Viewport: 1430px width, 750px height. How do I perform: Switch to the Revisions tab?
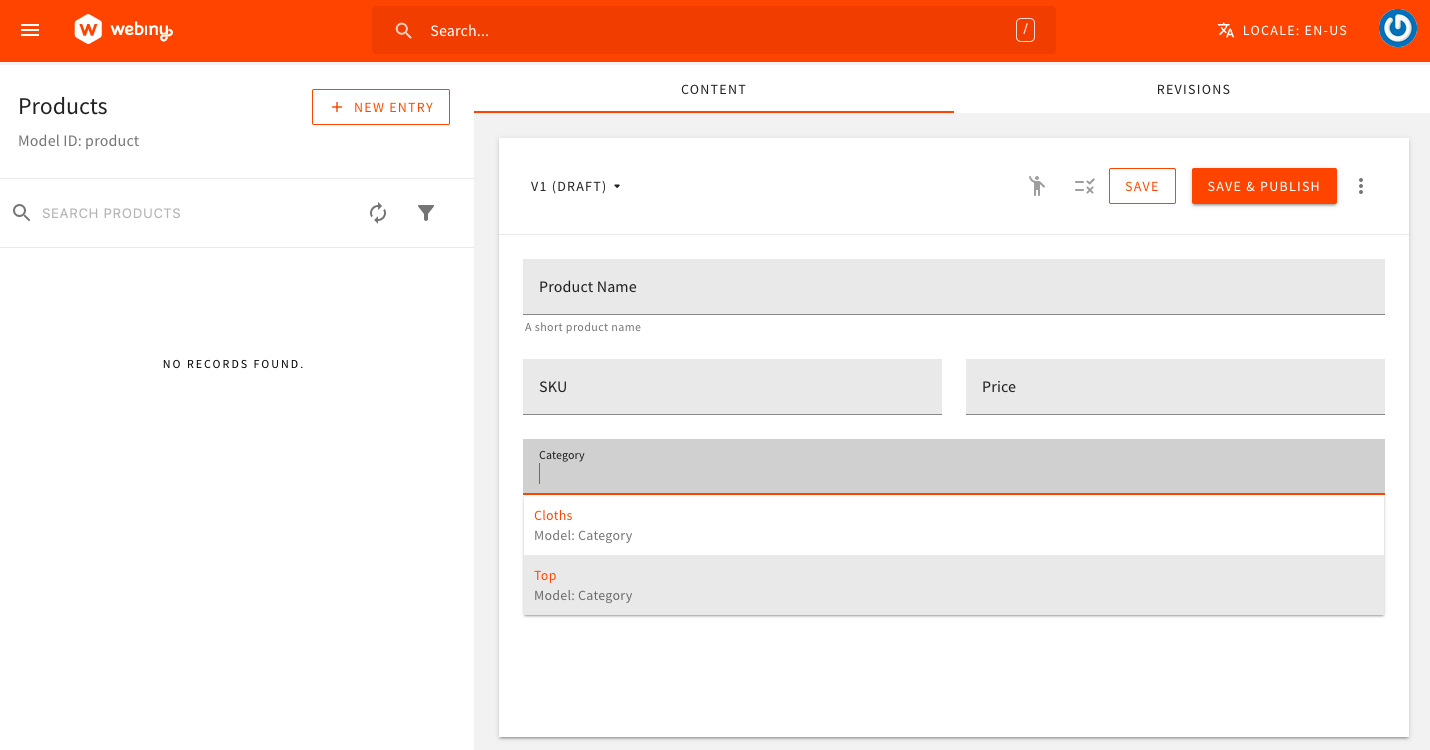(1193, 89)
